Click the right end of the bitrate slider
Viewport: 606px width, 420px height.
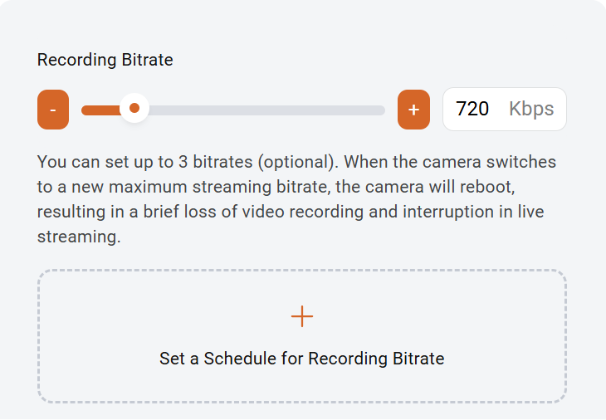coord(381,110)
